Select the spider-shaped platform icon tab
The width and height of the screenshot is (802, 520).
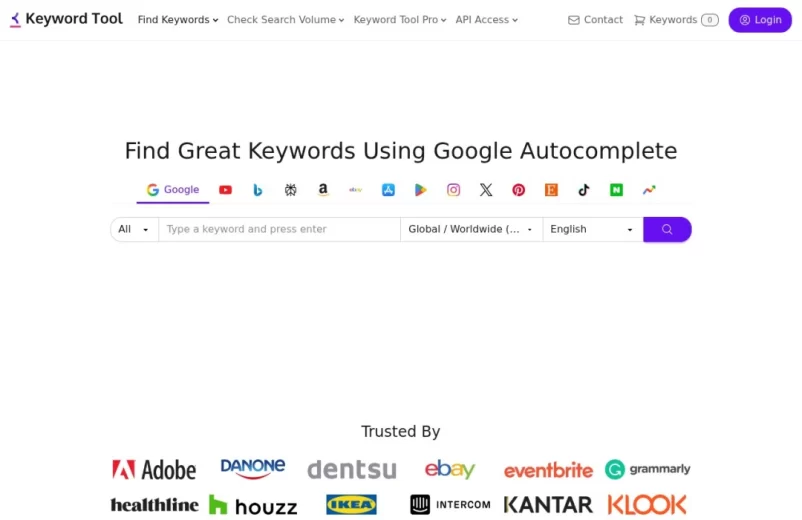(x=291, y=190)
